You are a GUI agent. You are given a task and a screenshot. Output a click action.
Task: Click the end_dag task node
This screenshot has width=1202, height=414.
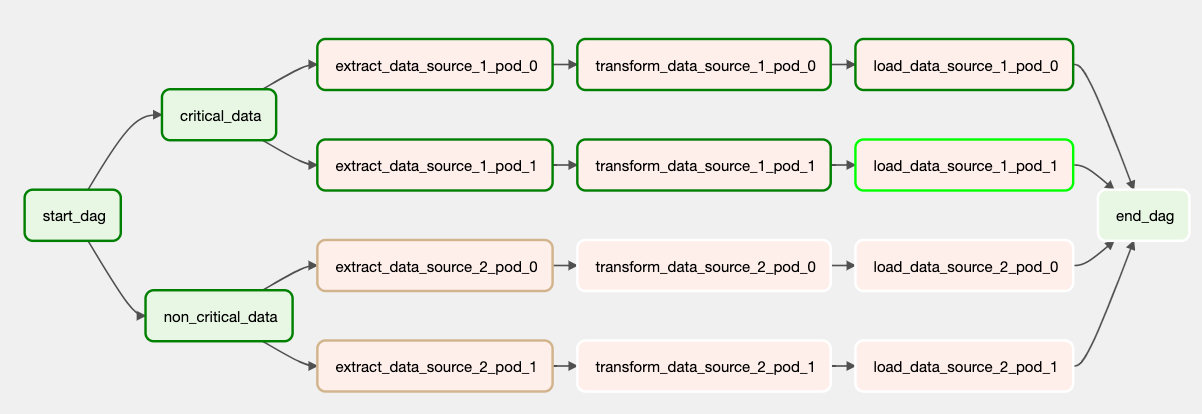(1142, 216)
